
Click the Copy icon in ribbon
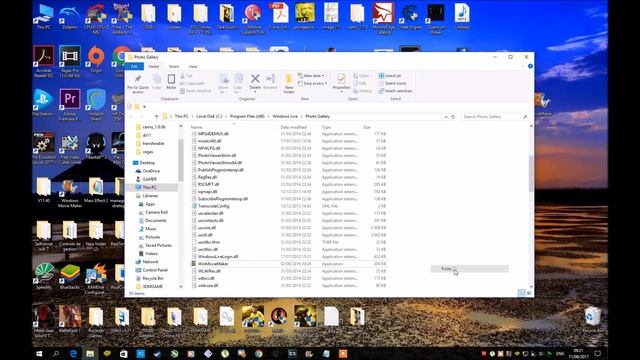[x=156, y=81]
